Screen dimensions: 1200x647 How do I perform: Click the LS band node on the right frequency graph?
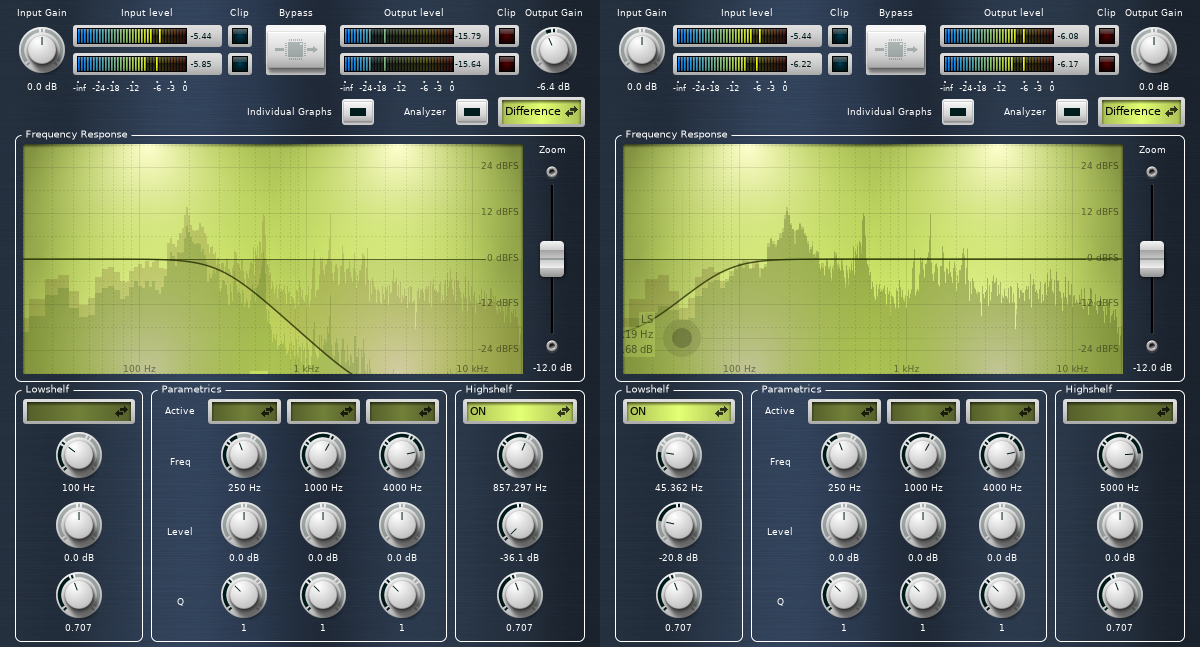coord(681,338)
